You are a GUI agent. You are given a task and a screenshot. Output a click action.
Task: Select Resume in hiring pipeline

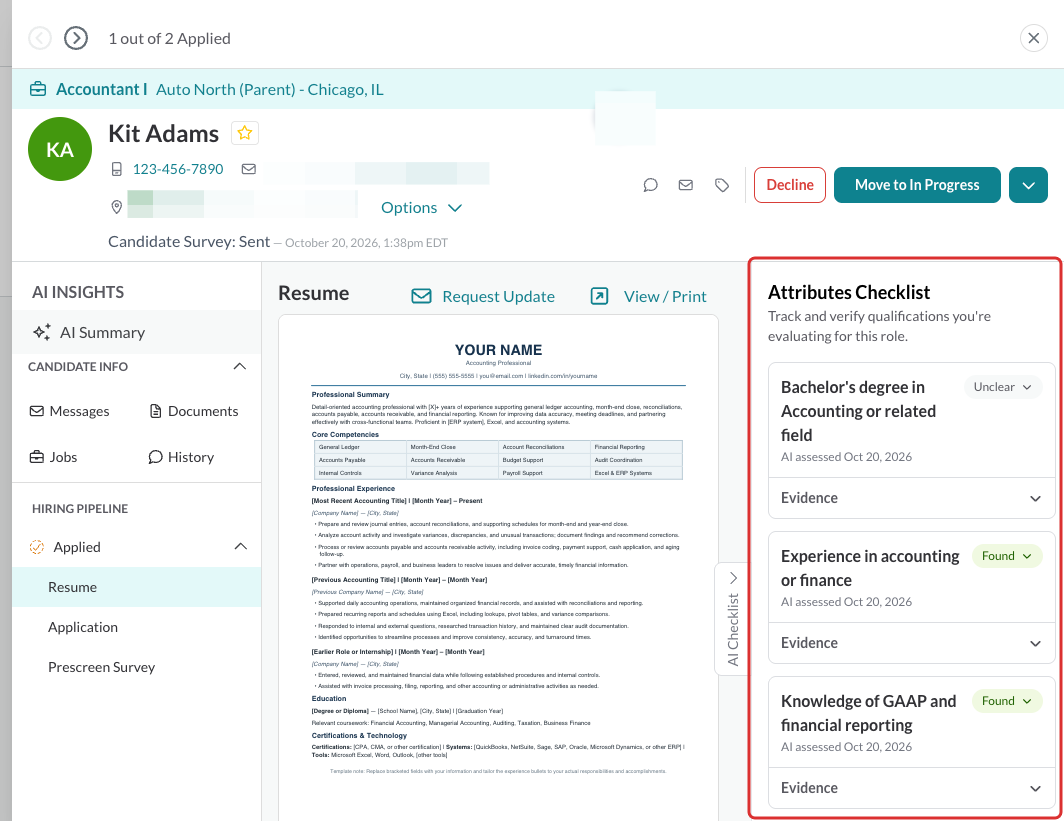136,587
